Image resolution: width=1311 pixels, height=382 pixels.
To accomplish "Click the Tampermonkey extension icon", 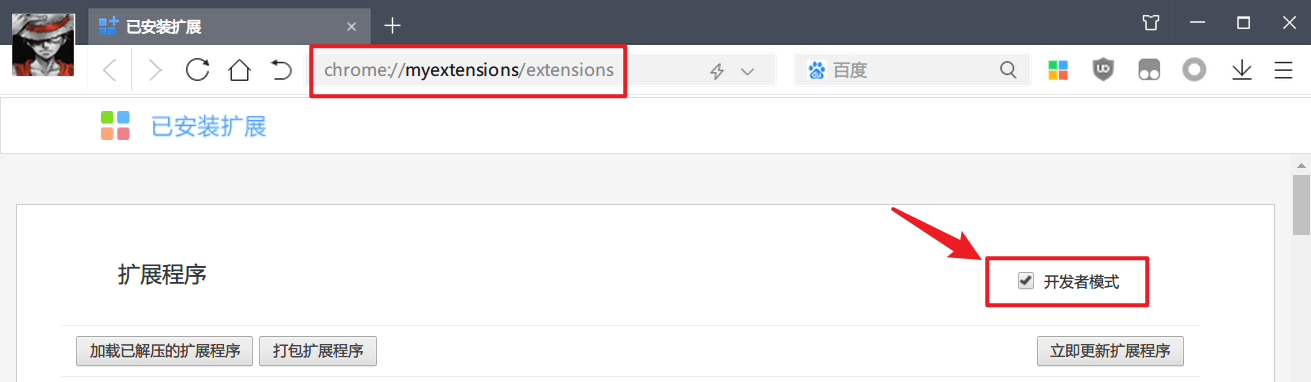I will [x=1149, y=70].
